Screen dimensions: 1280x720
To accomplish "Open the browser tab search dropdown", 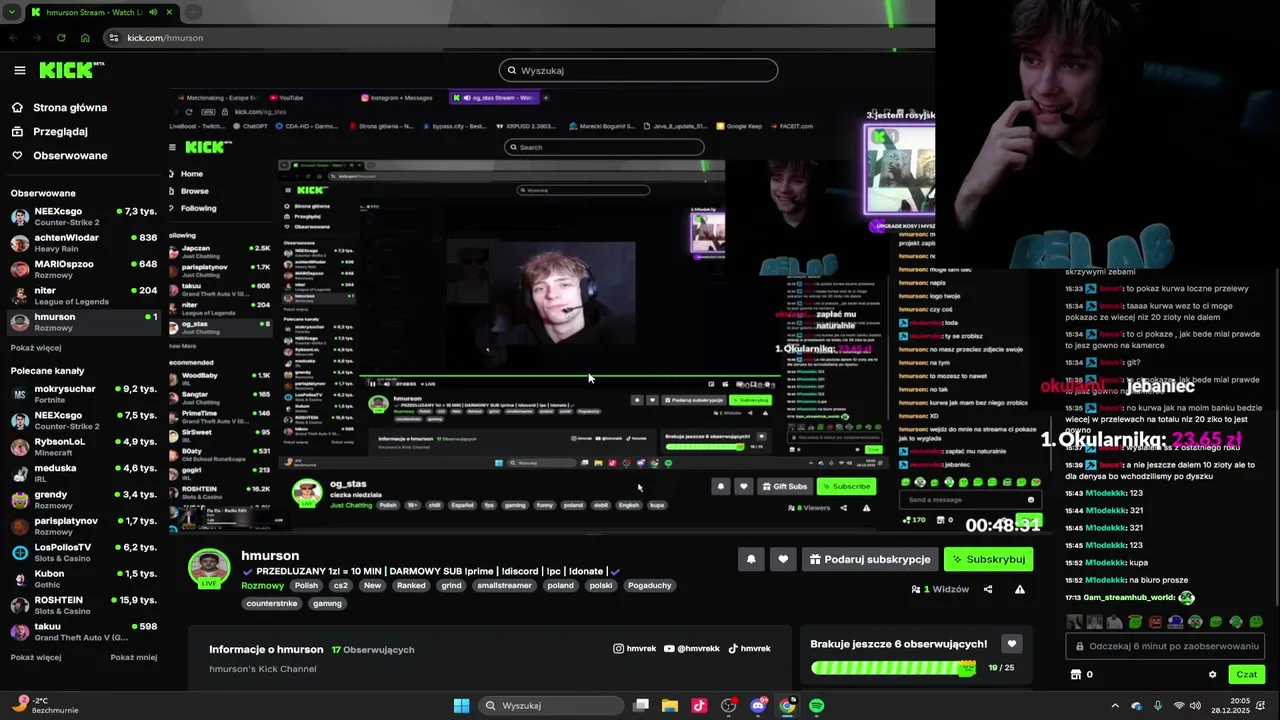I will (x=12, y=12).
